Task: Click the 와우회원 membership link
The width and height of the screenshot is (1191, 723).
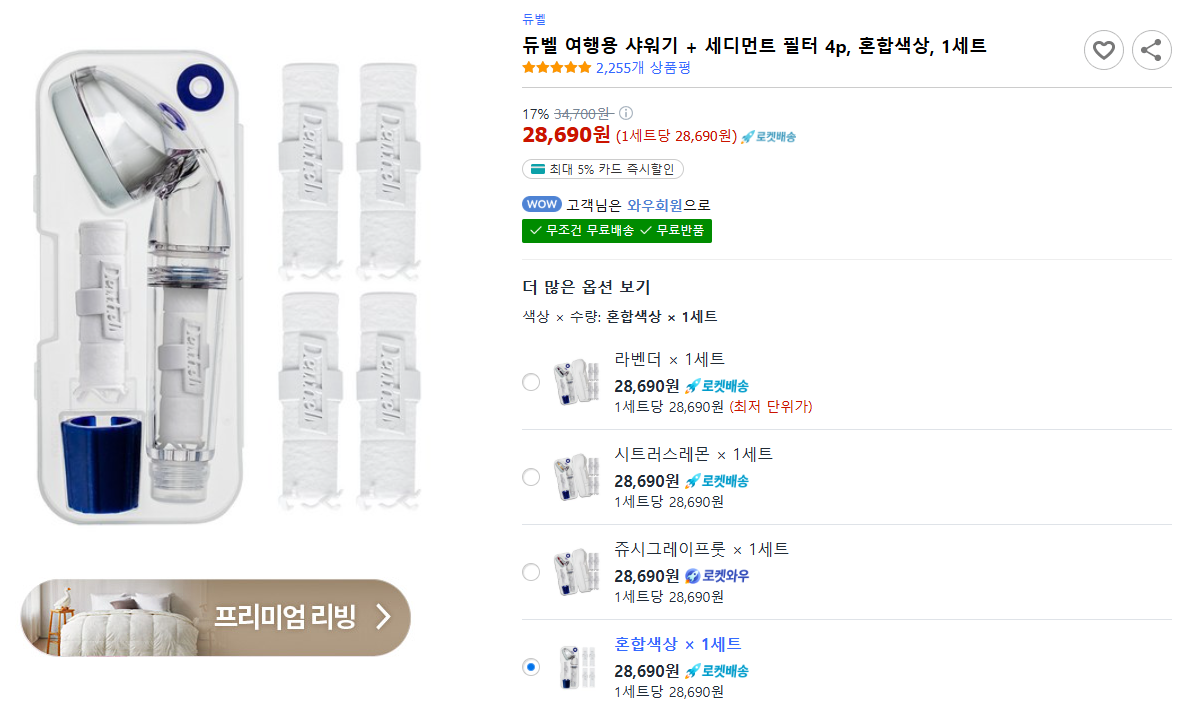Action: click(655, 205)
